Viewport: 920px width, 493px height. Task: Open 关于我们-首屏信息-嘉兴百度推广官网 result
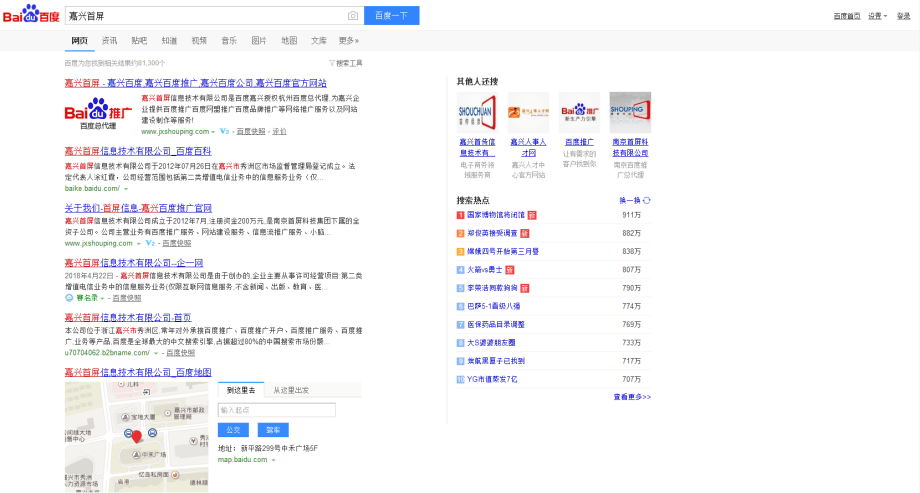pos(138,208)
